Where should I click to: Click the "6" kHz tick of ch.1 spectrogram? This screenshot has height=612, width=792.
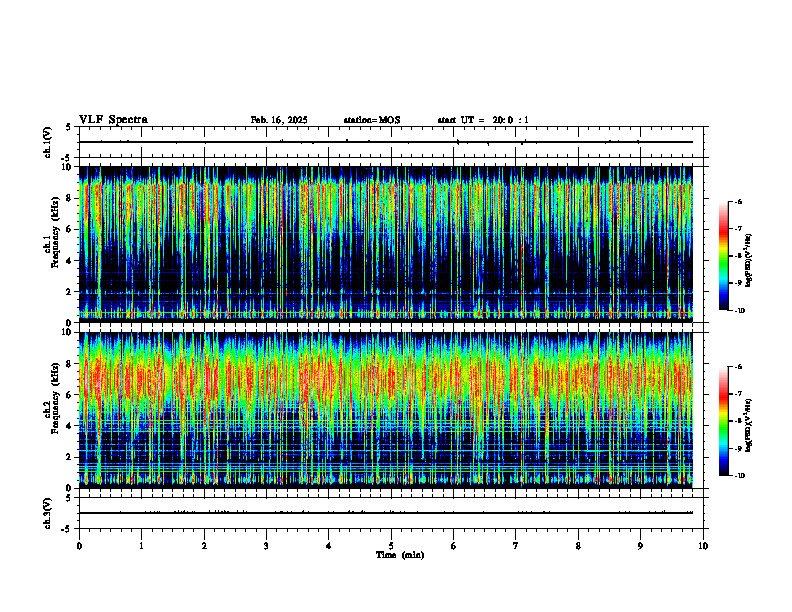70,229
